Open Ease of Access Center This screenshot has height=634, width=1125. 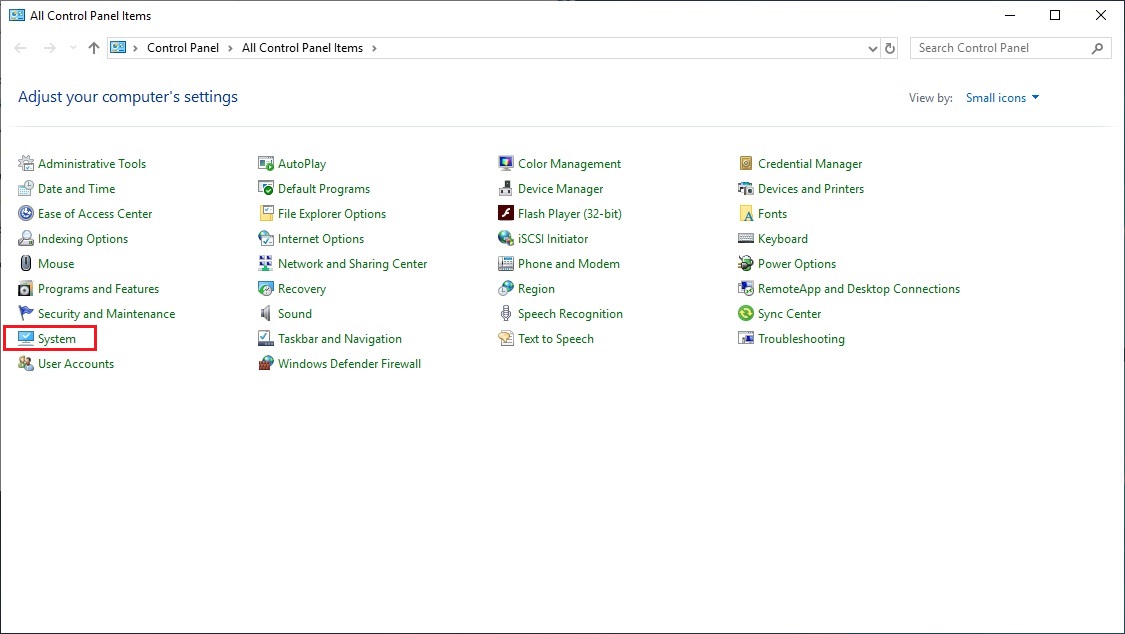[x=95, y=213]
